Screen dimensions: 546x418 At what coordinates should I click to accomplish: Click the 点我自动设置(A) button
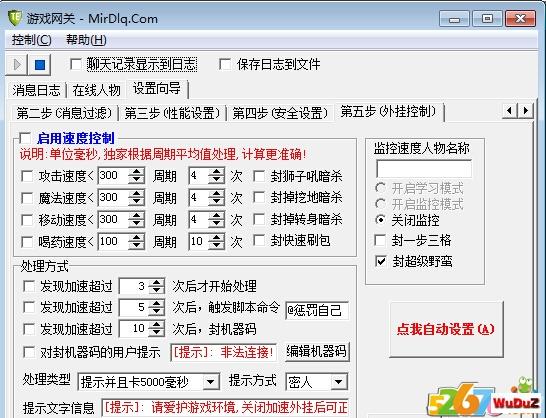446,329
